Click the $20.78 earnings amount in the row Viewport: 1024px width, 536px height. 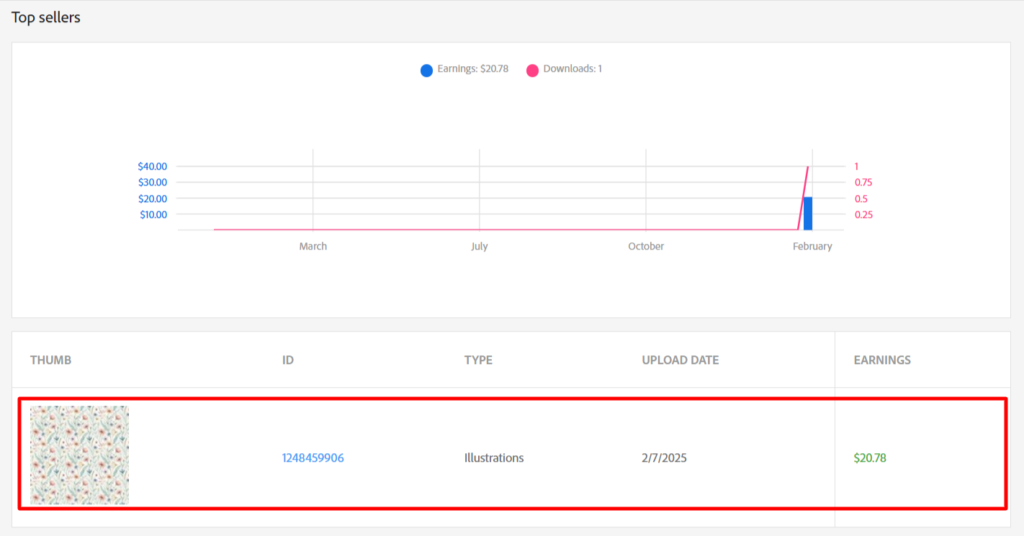coord(869,458)
